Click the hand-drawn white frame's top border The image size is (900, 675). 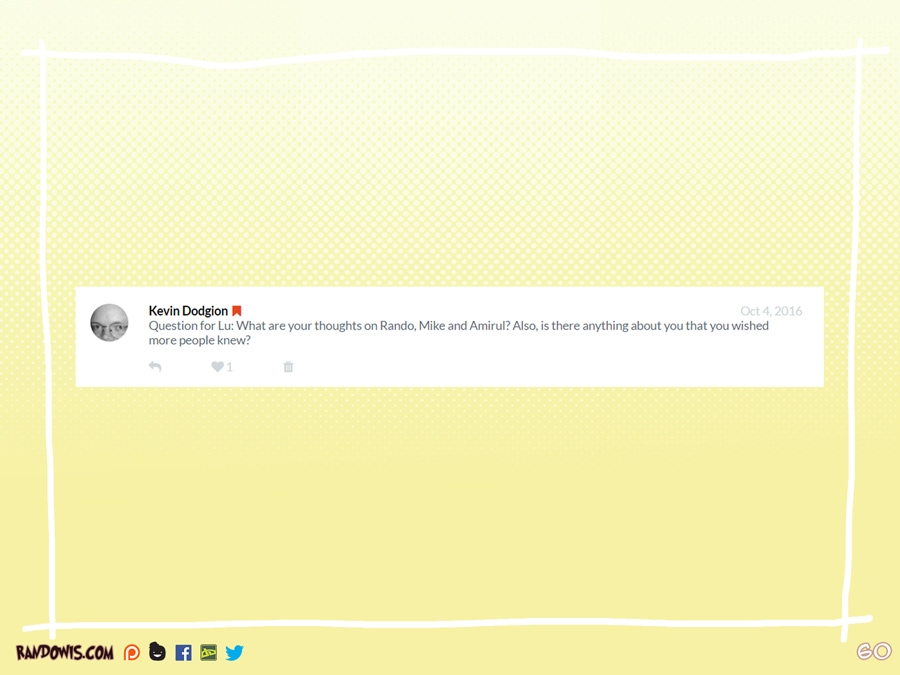pos(450,52)
